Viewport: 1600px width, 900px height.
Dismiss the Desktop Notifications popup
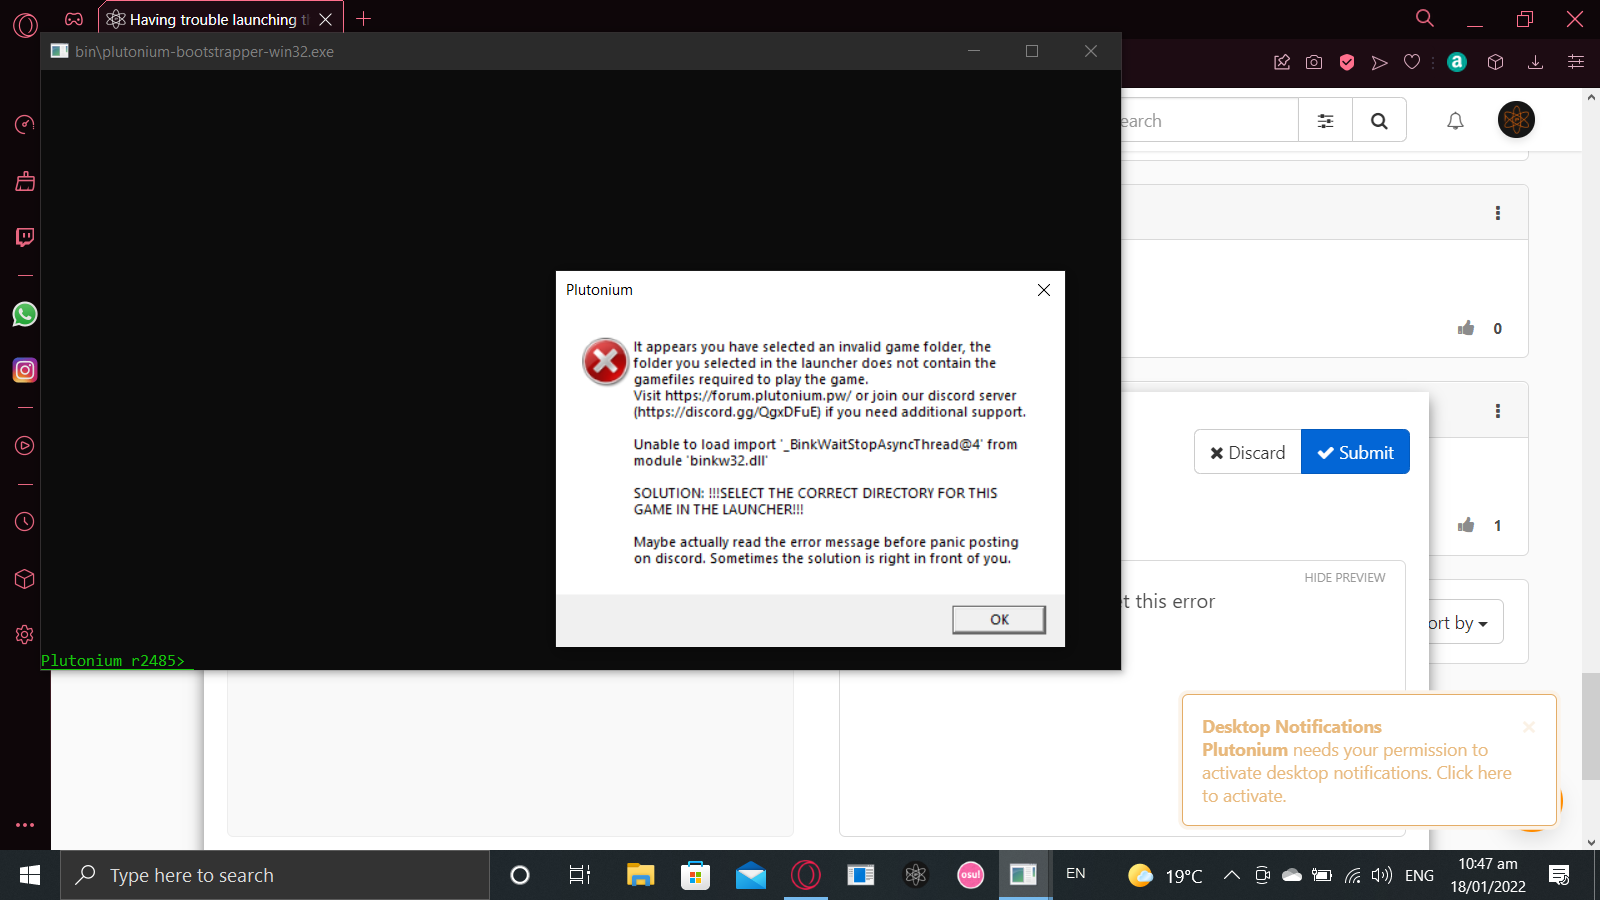[x=1528, y=727]
